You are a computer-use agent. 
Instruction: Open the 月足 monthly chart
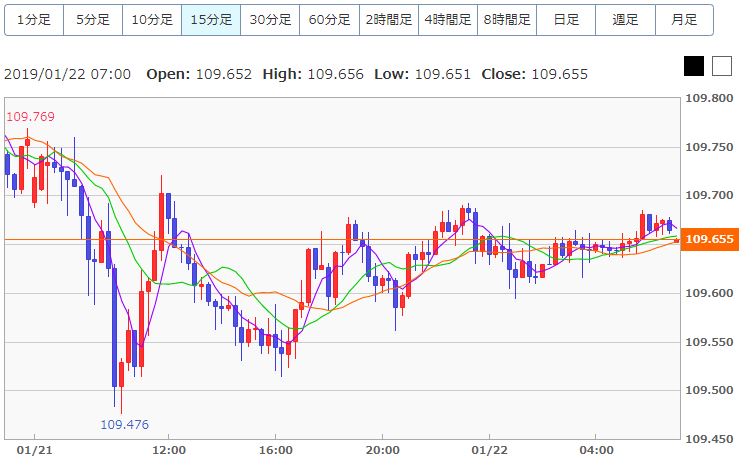(684, 20)
